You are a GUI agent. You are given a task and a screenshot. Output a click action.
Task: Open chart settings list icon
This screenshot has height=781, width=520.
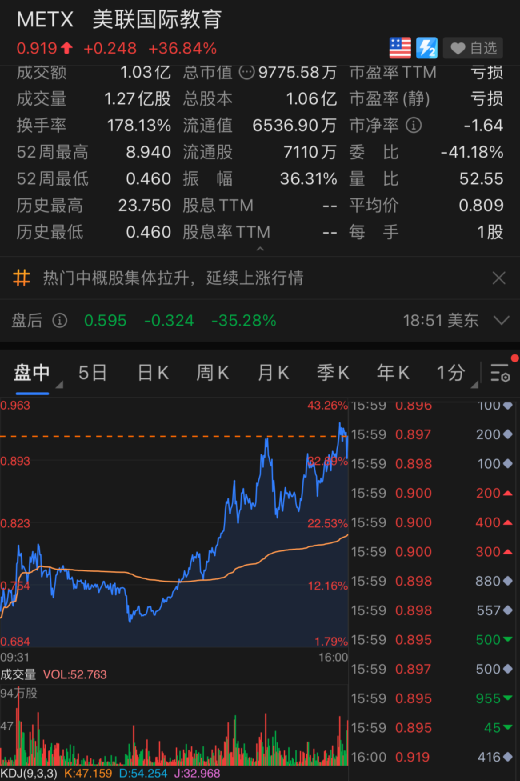[x=500, y=373]
